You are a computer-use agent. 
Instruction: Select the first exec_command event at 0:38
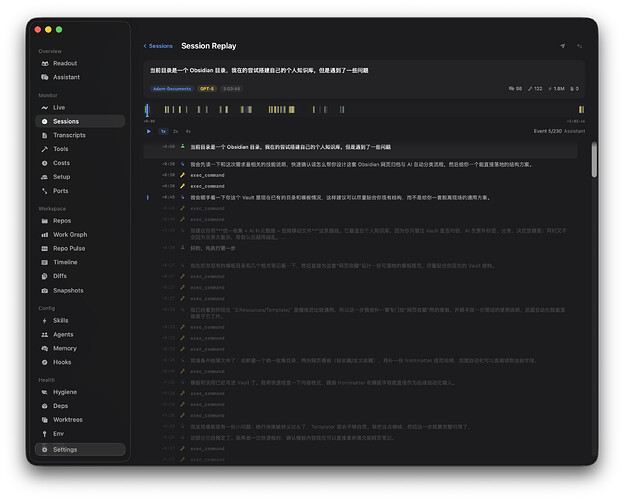361,175
